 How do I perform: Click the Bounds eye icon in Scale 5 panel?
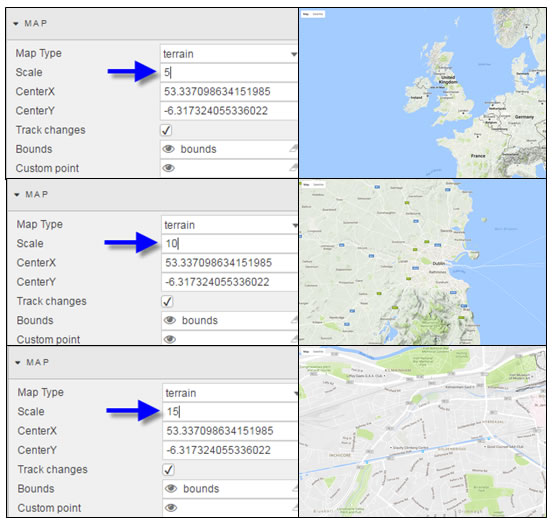point(168,149)
